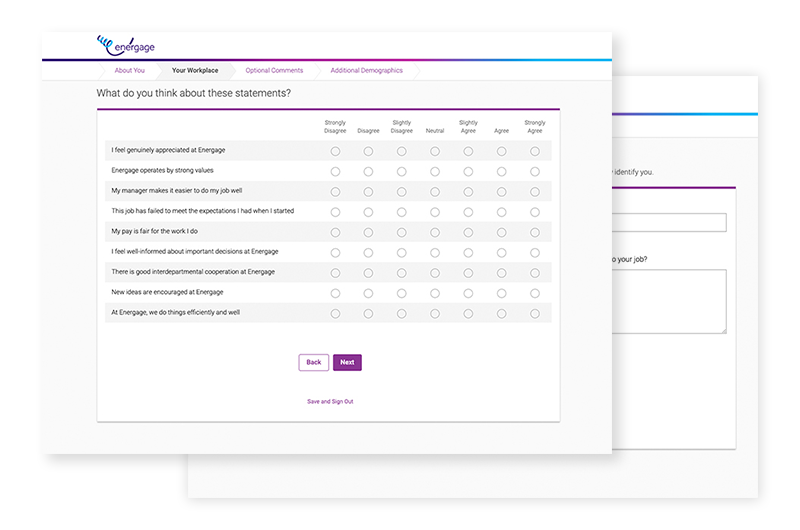Select Neutral for interdepartmental cooperation
Screen dimensions: 800x530
coord(435,273)
